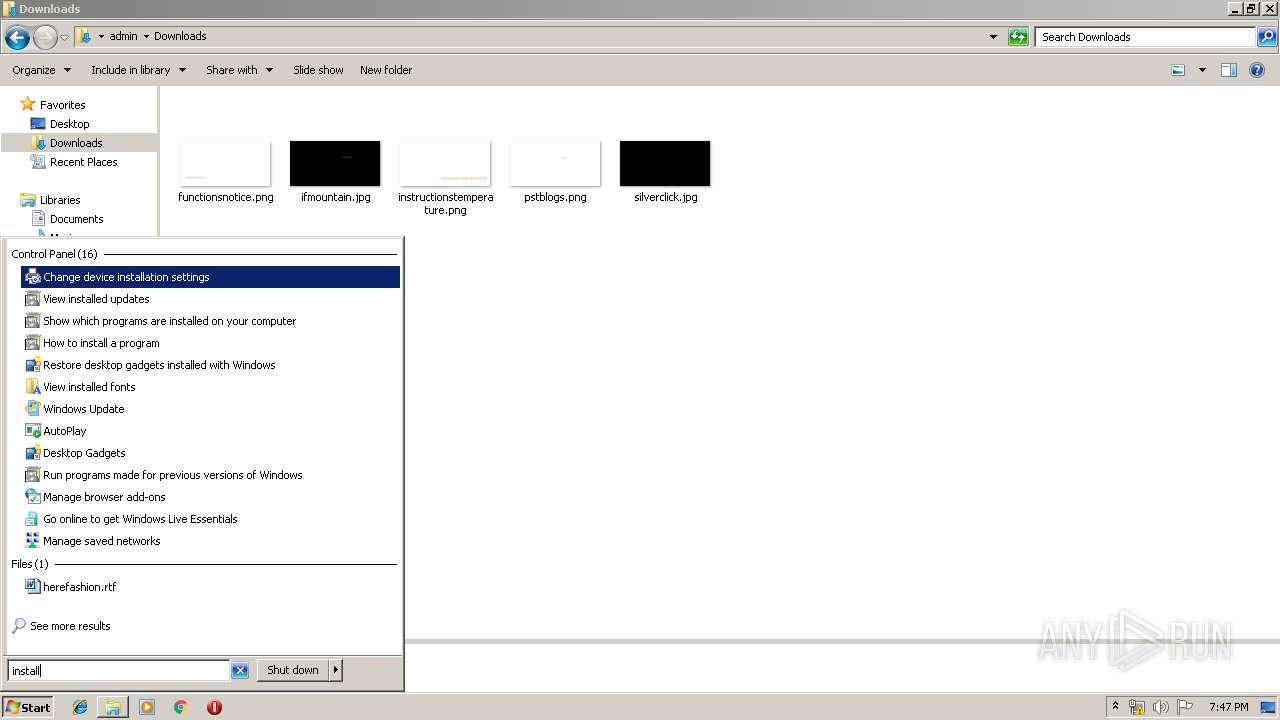The height and width of the screenshot is (720, 1280).
Task: Open Include in library menu
Action: [138, 70]
